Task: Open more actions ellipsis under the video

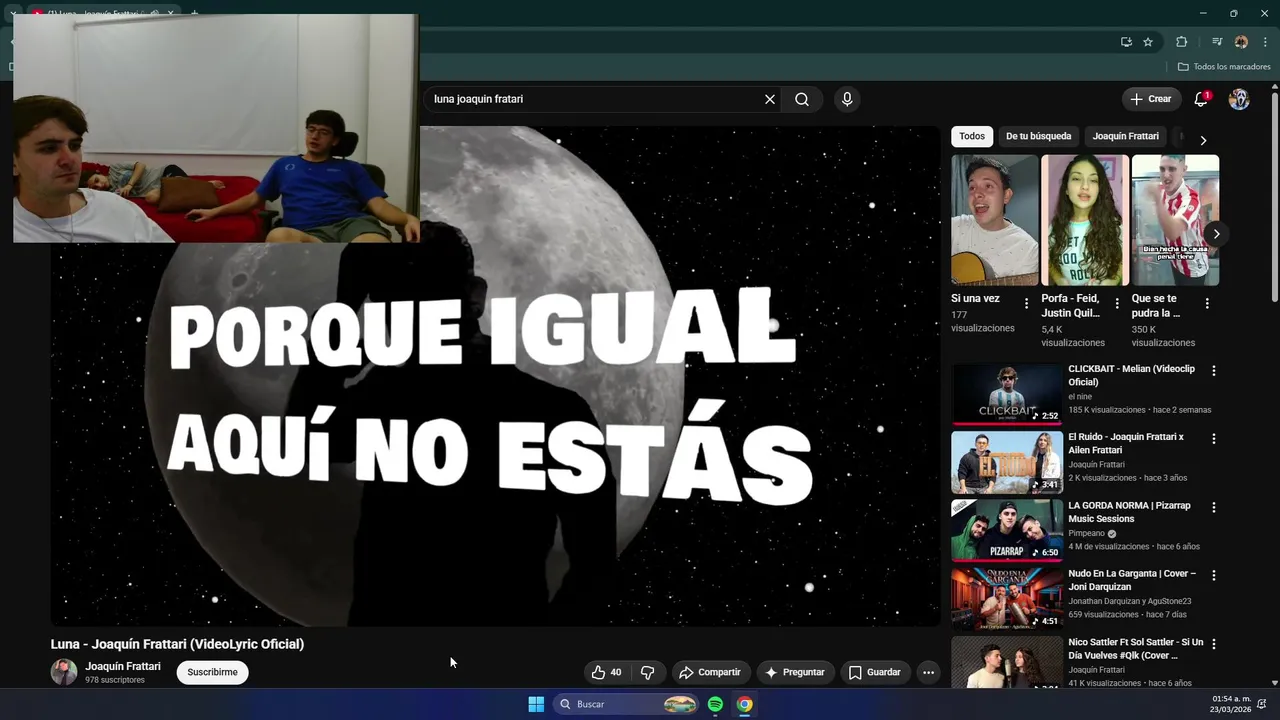Action: coord(928,672)
